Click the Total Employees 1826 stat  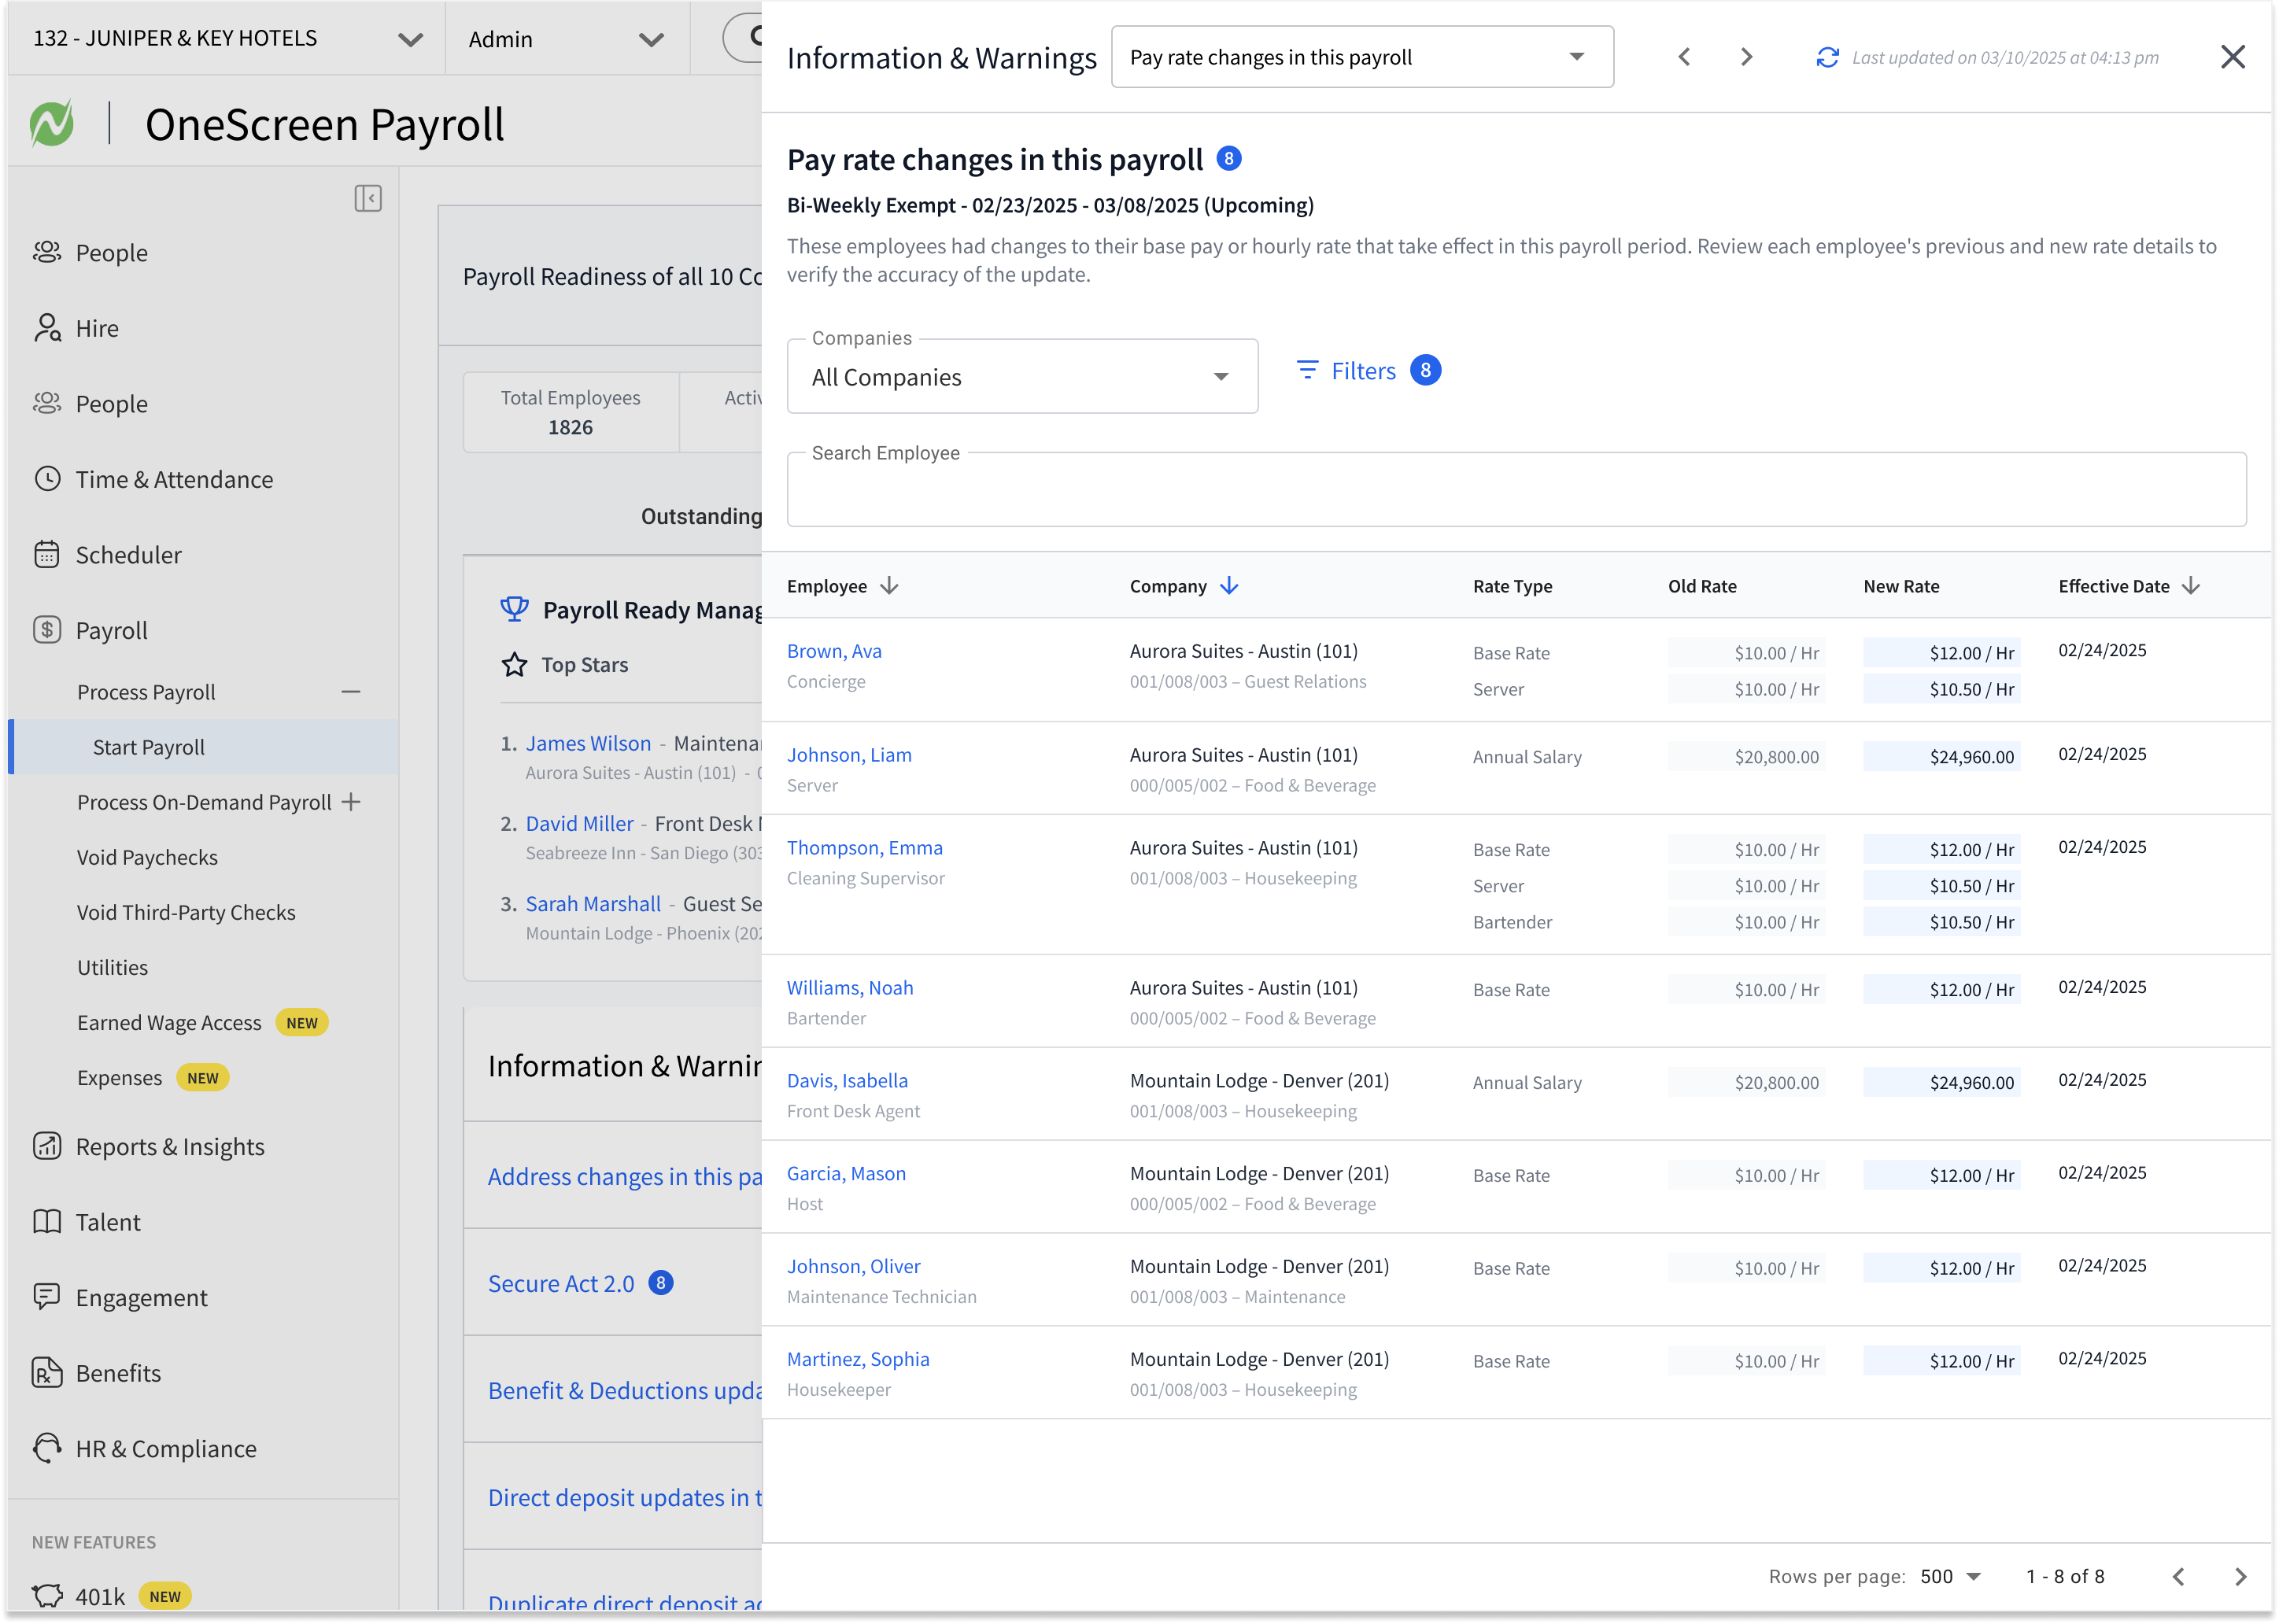570,412
